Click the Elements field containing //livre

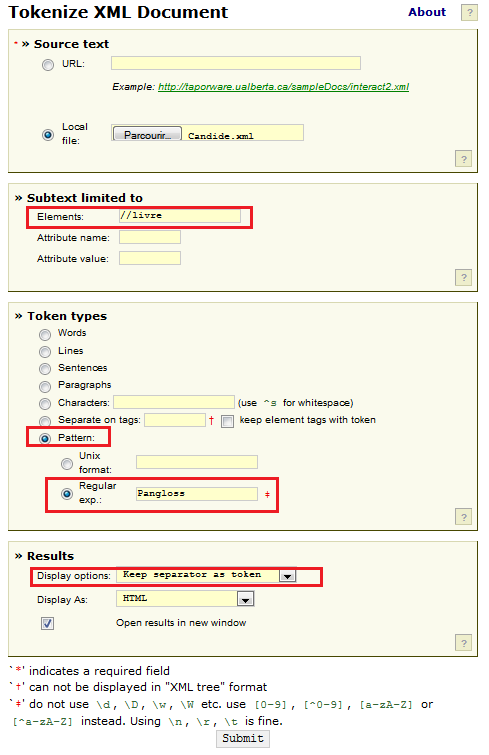point(180,216)
